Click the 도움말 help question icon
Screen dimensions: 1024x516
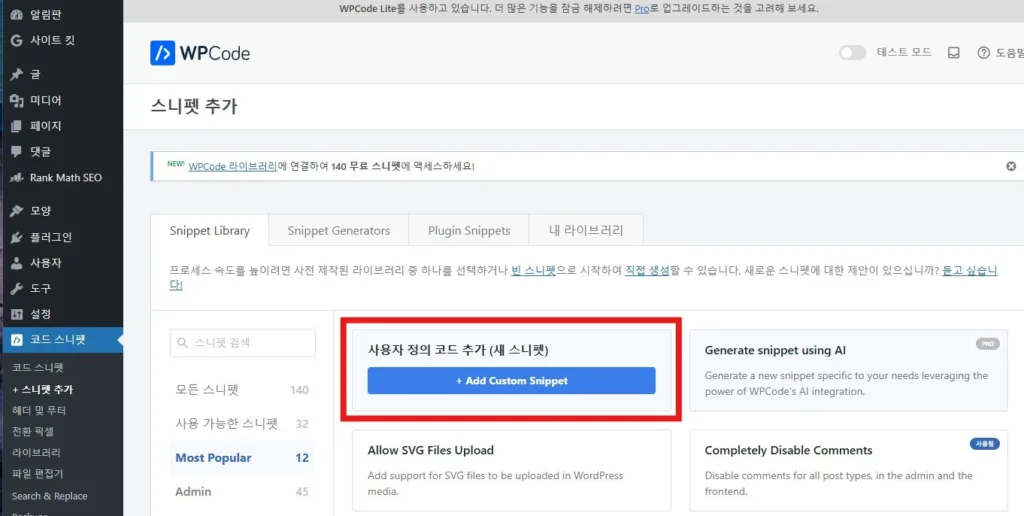[984, 53]
